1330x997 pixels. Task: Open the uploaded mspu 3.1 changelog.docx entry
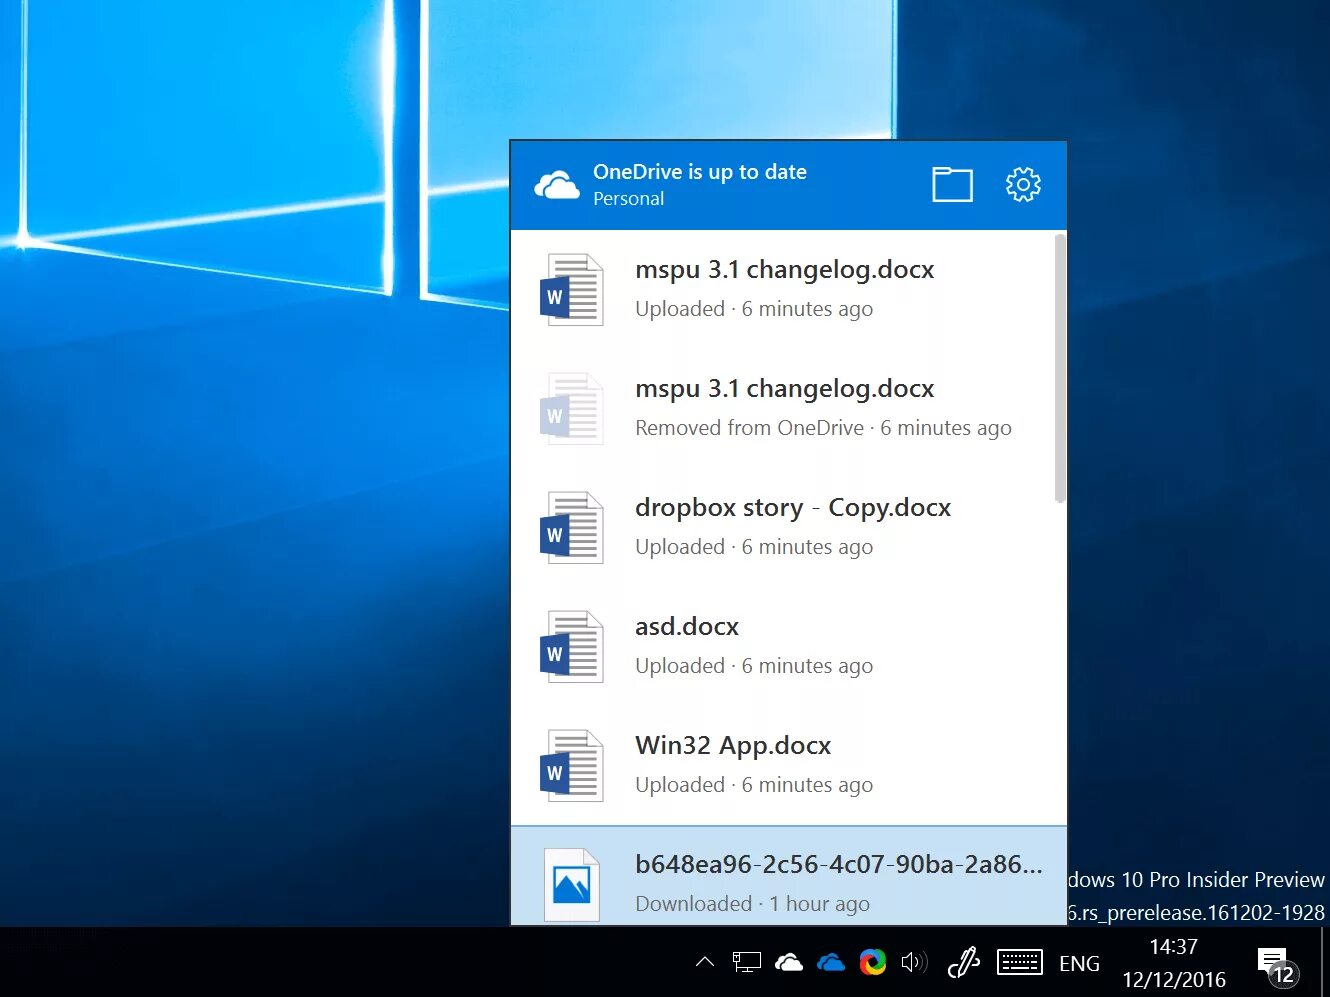coord(785,288)
